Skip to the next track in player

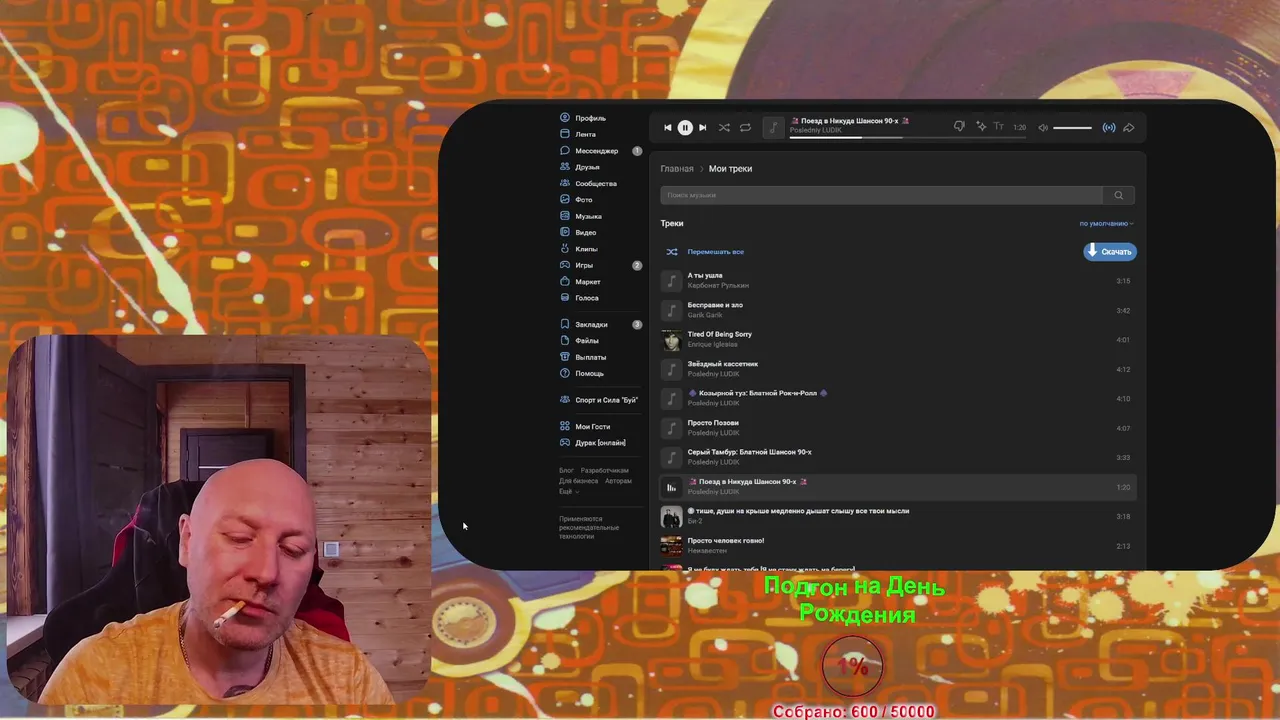pyautogui.click(x=702, y=127)
